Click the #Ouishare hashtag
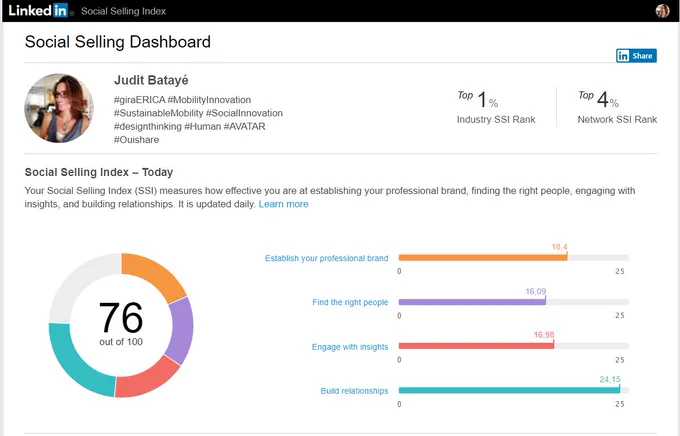The image size is (680, 436). [136, 140]
